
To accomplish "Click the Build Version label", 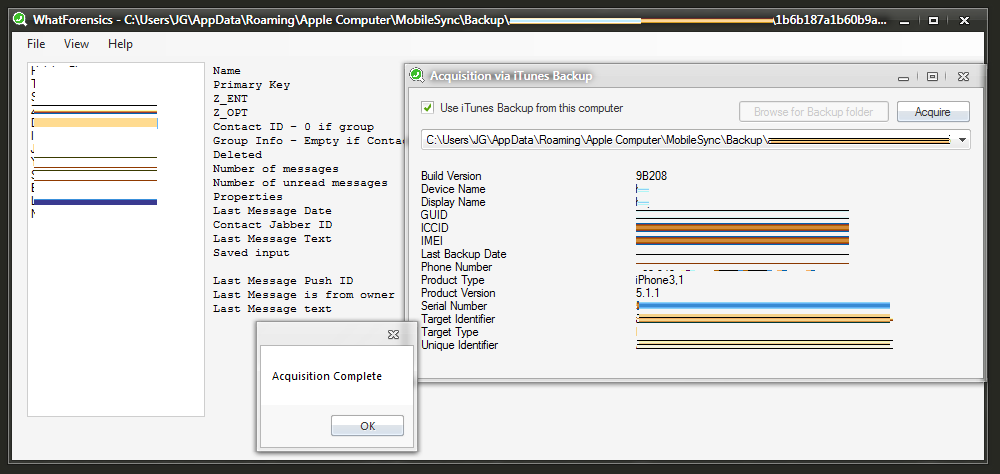I will click(x=451, y=176).
